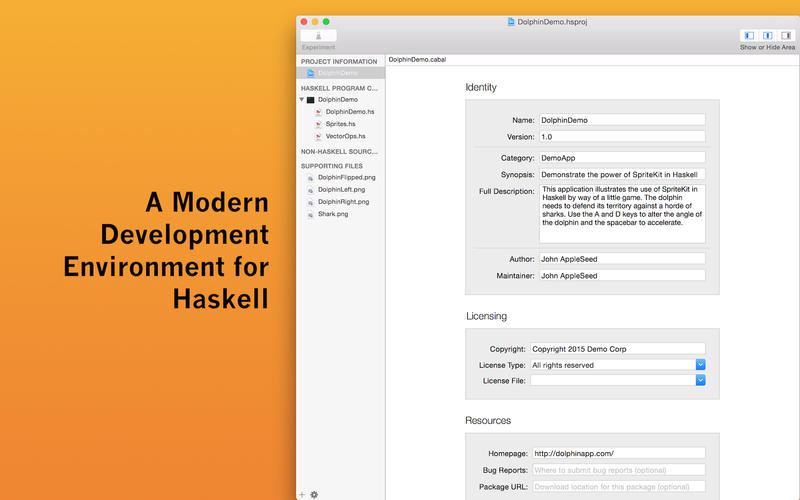Select the Shark.png image icon

click(310, 214)
